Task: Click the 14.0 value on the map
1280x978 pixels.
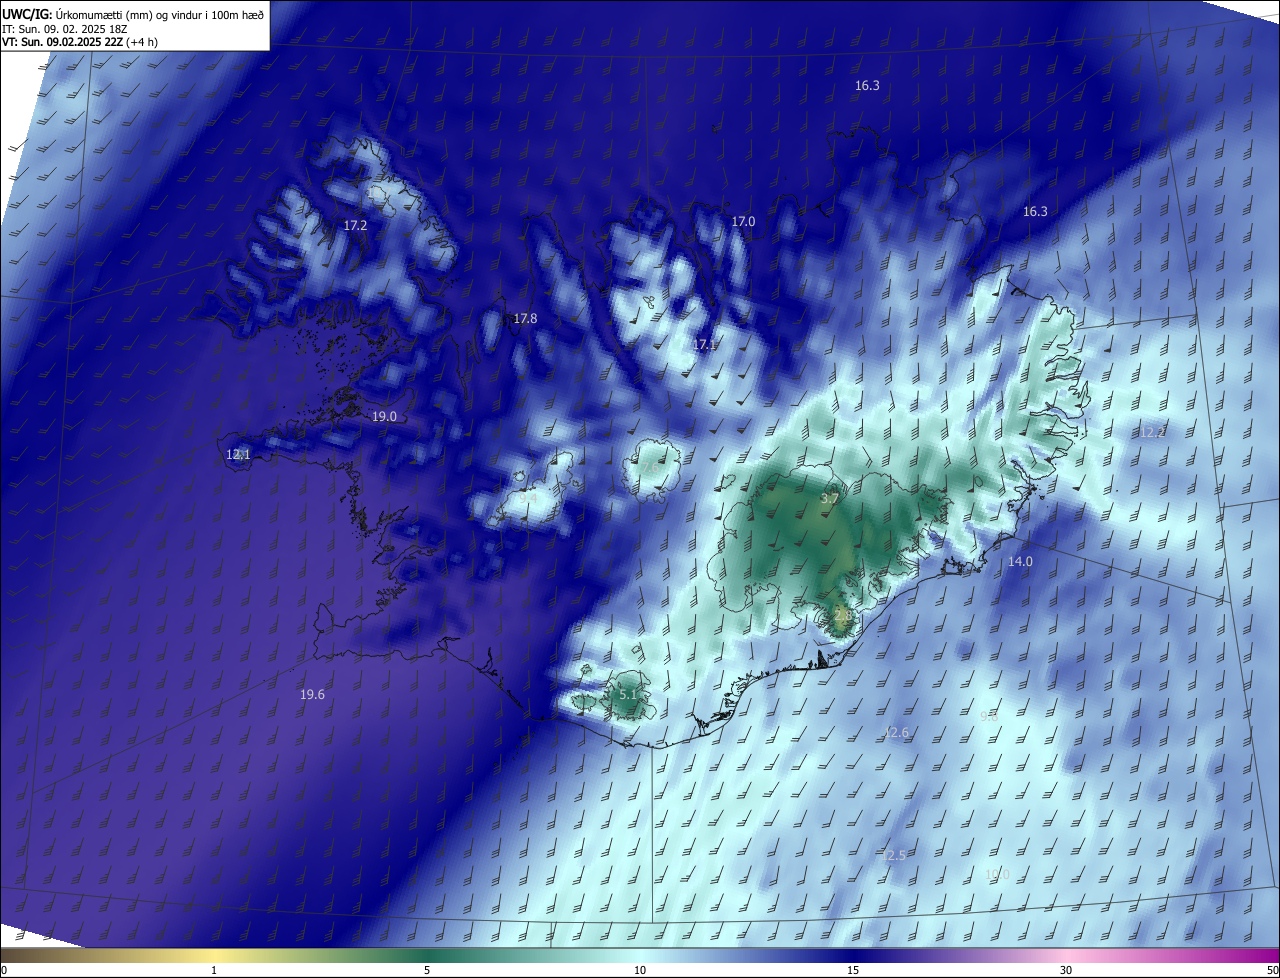Action: click(x=1019, y=562)
